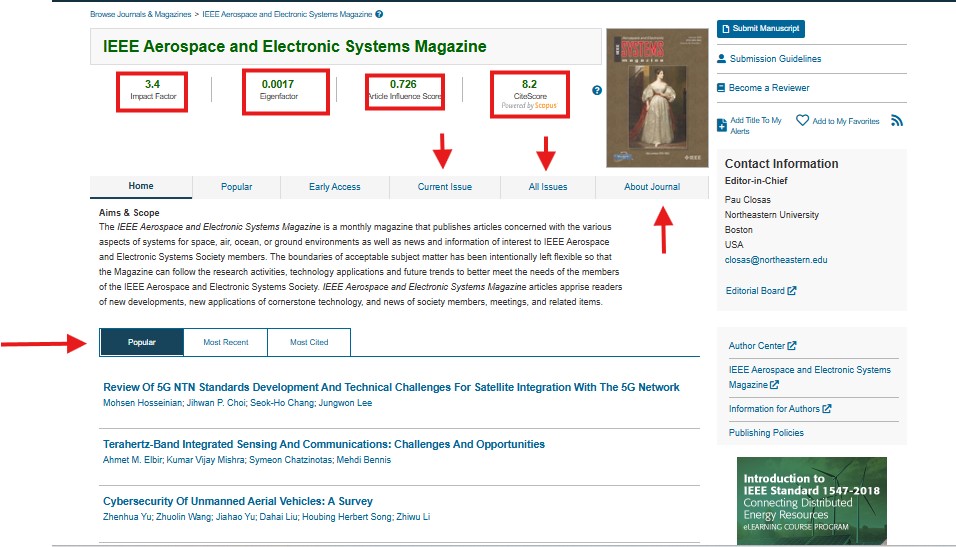
Task: Click author Houbing Herbert Song
Action: (348, 517)
